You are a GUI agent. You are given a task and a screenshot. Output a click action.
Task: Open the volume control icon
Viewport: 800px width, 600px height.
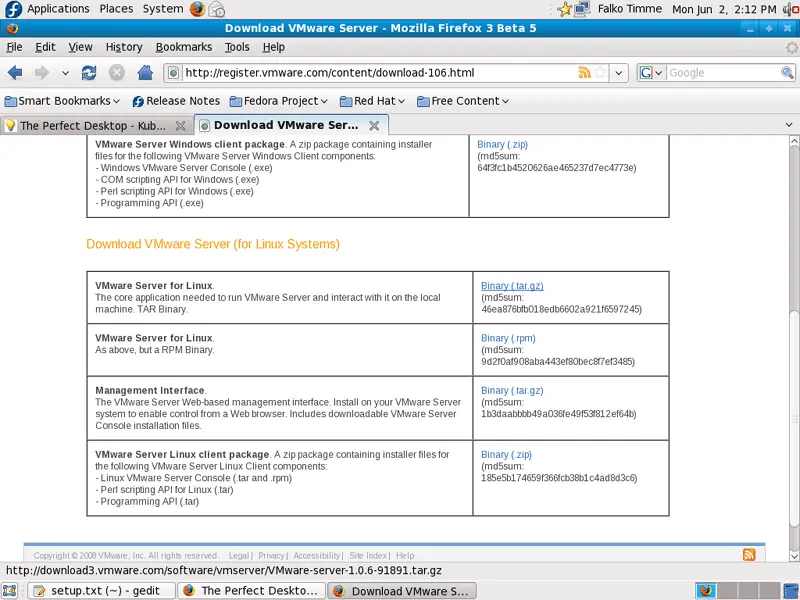click(x=791, y=9)
